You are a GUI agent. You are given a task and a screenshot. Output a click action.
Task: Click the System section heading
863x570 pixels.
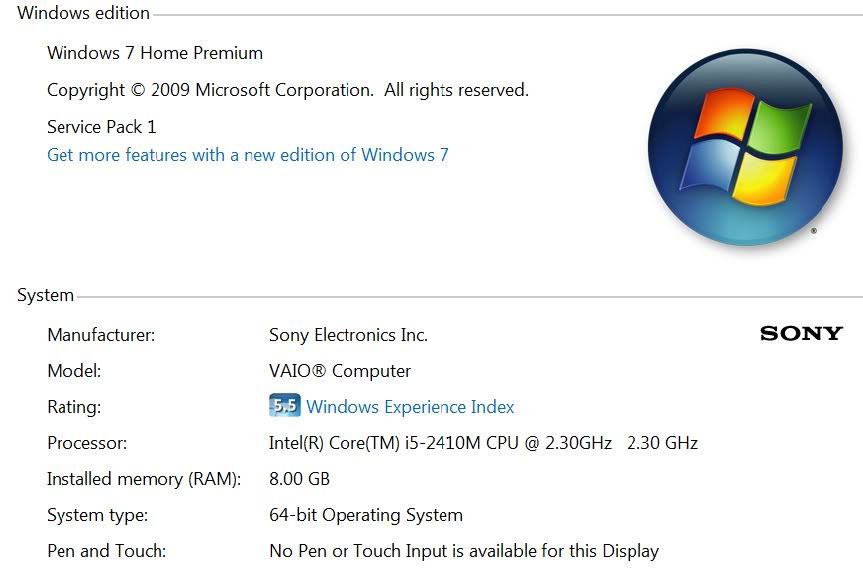(x=45, y=295)
